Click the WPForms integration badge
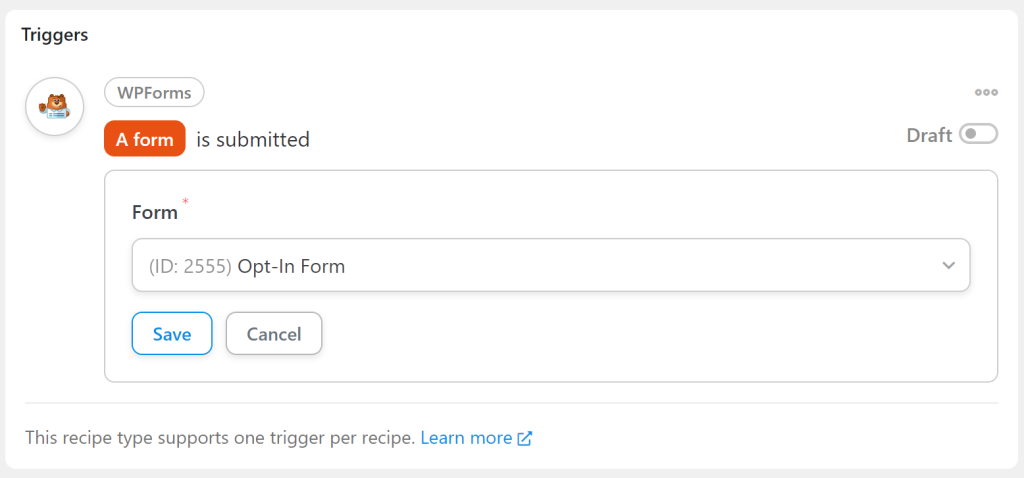This screenshot has width=1024, height=478. coord(154,93)
